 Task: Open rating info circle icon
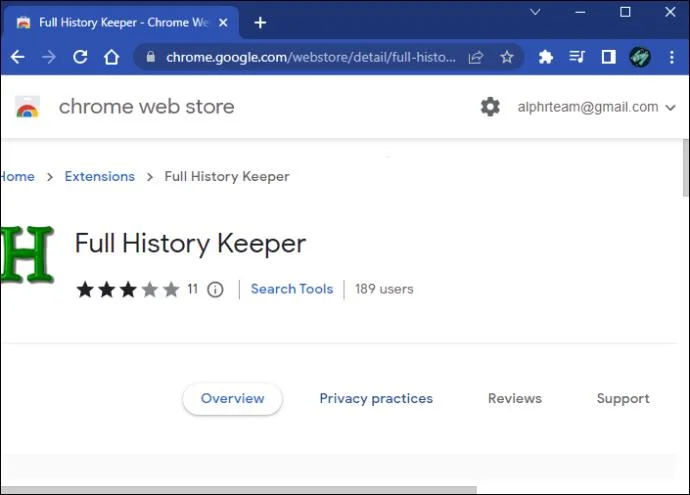(x=215, y=290)
